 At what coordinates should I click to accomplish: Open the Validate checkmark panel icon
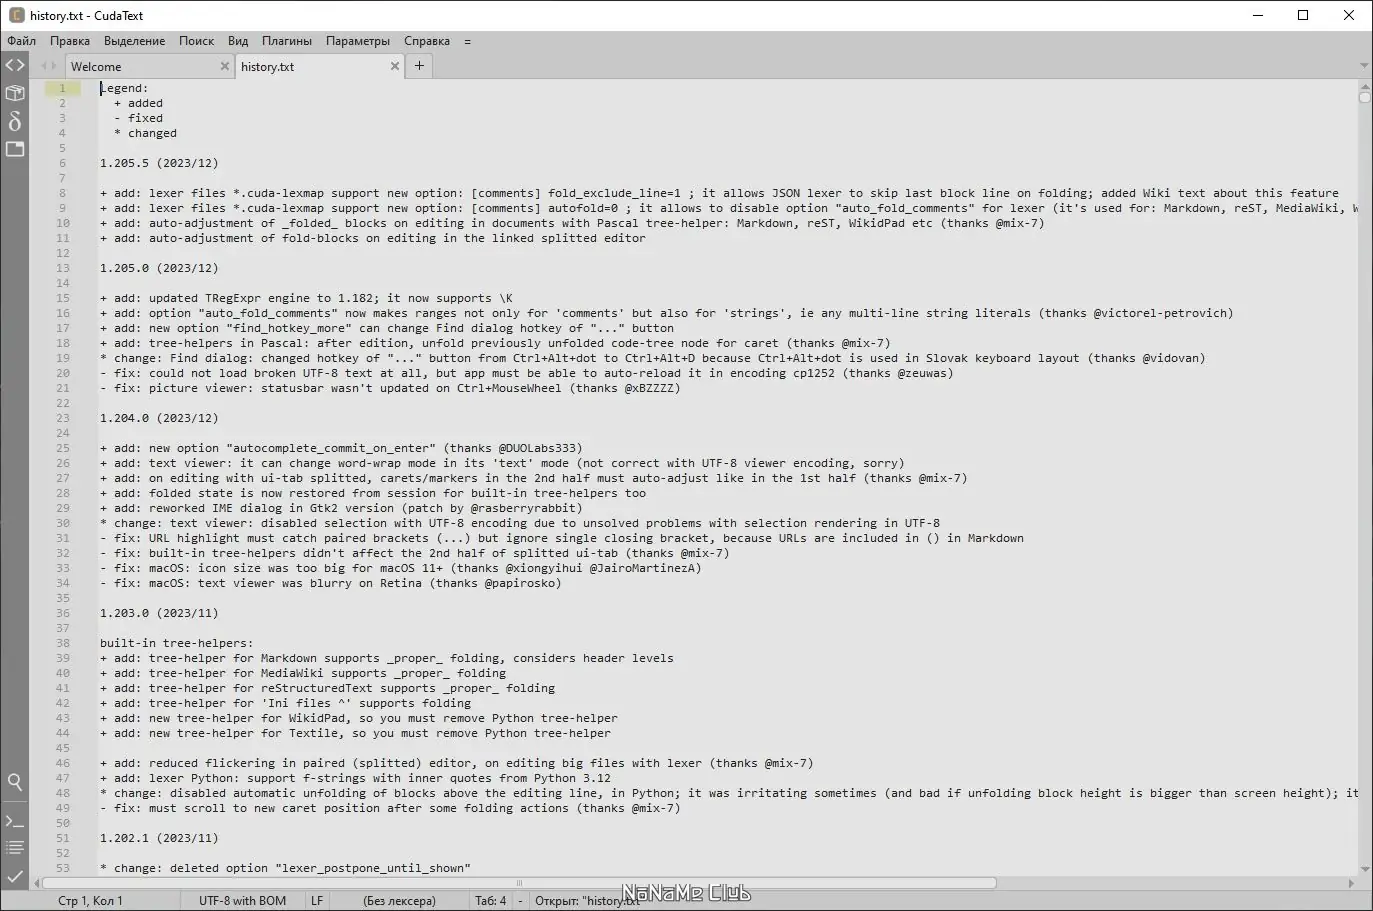coord(15,876)
